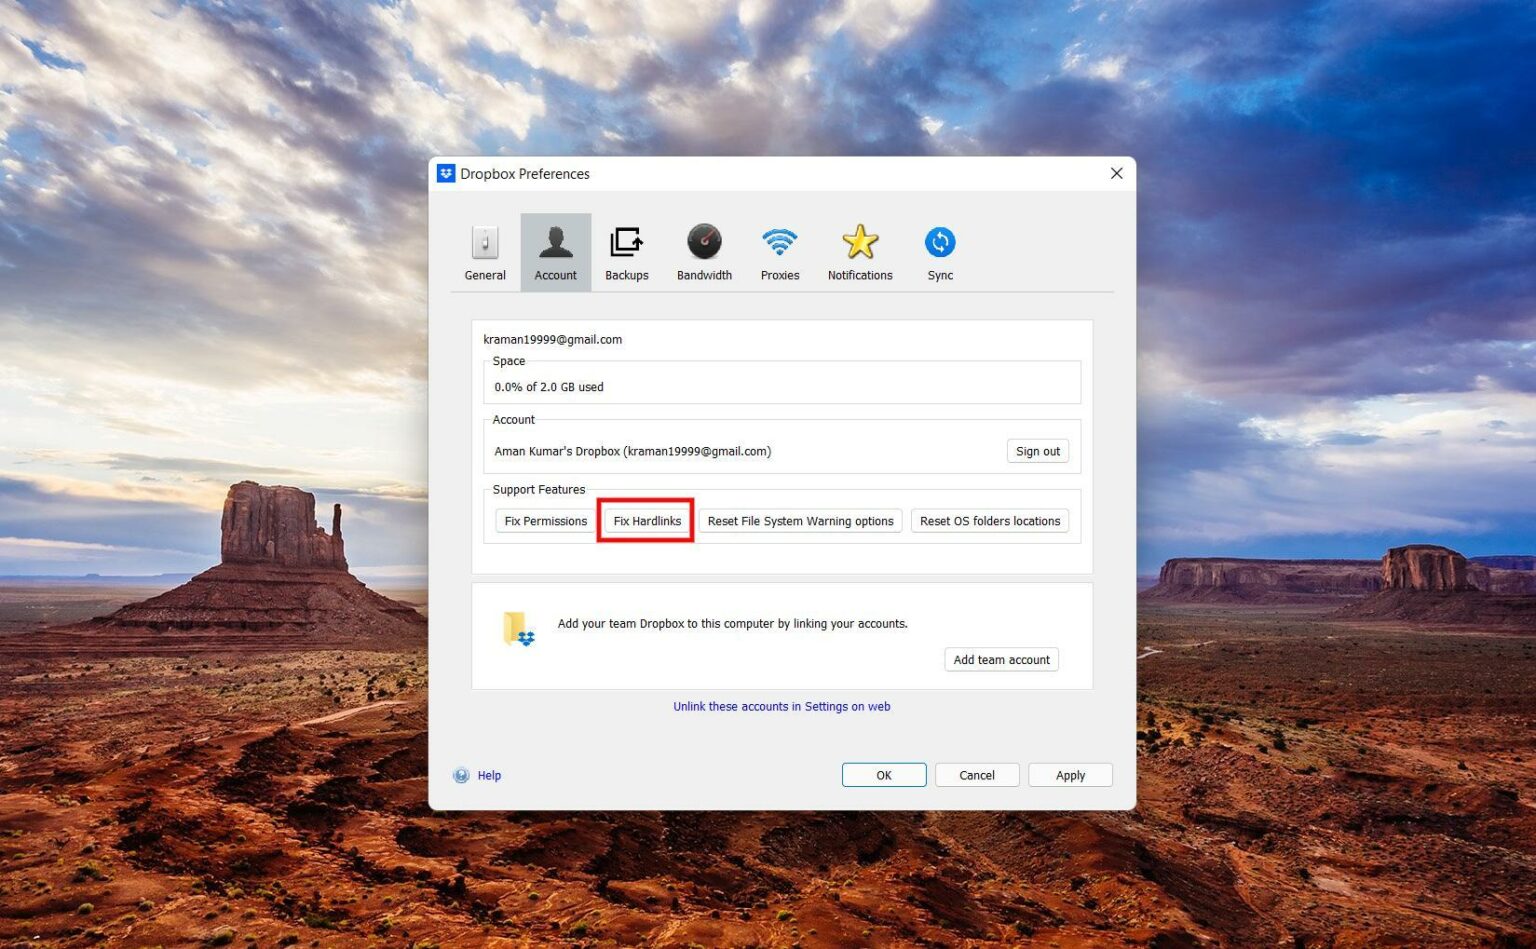Click the Fix Permissions button

(x=547, y=520)
